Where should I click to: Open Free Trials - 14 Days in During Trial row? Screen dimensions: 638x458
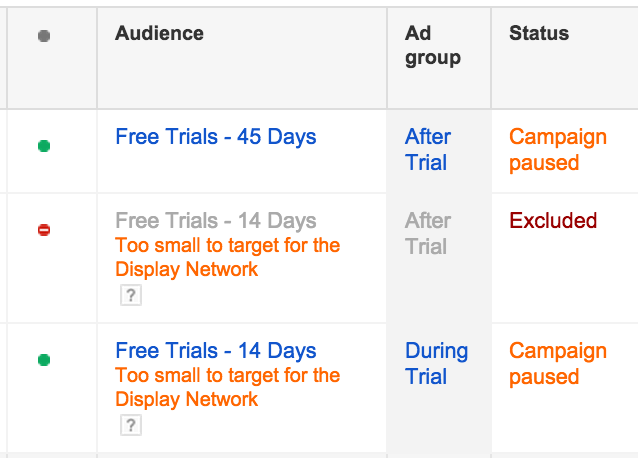pyautogui.click(x=216, y=351)
